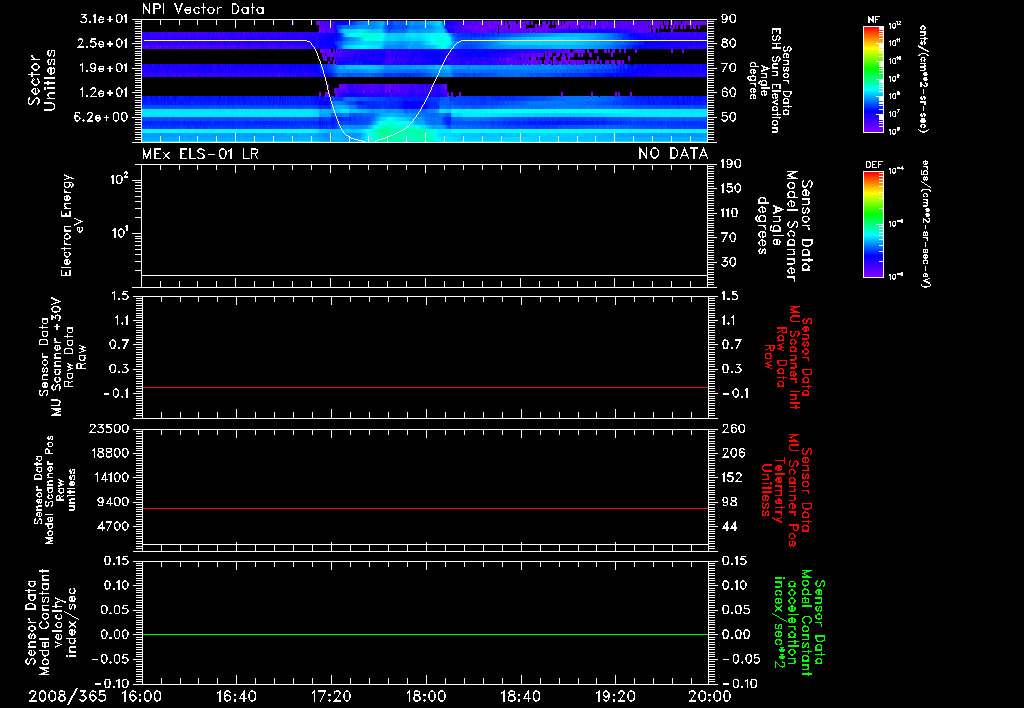
Task: Click the DEF color bar scale
Action: pos(873,224)
